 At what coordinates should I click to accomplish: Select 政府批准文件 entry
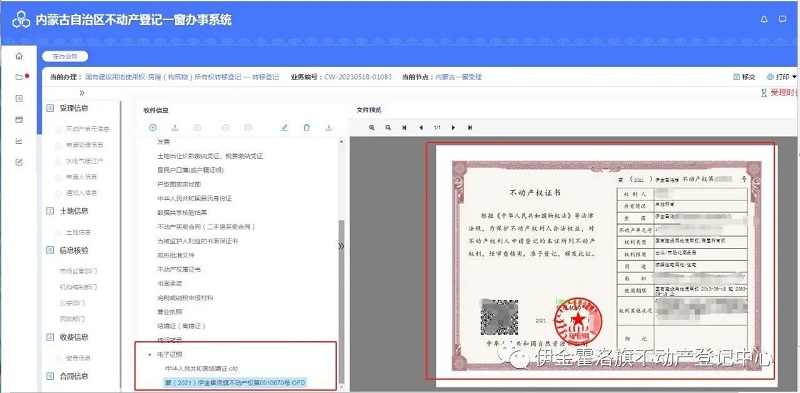pos(176,255)
